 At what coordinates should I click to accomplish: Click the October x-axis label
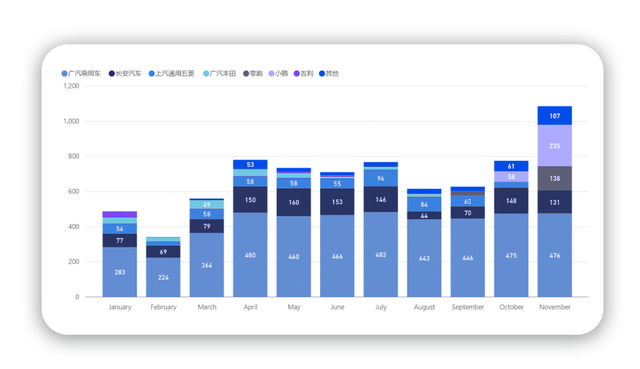(511, 307)
